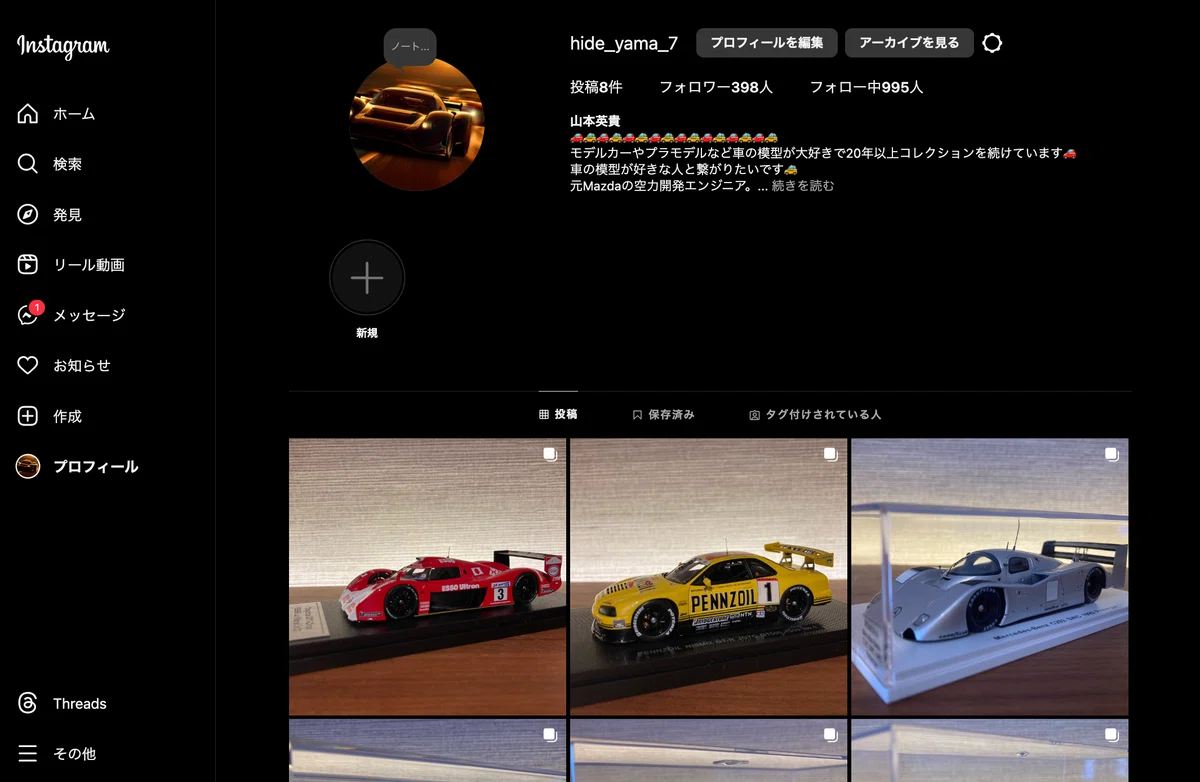Screen dimensions: 1200x782
Task: Click the person-tag icon of タグ付けされている人 tab
Action: pyautogui.click(x=755, y=415)
